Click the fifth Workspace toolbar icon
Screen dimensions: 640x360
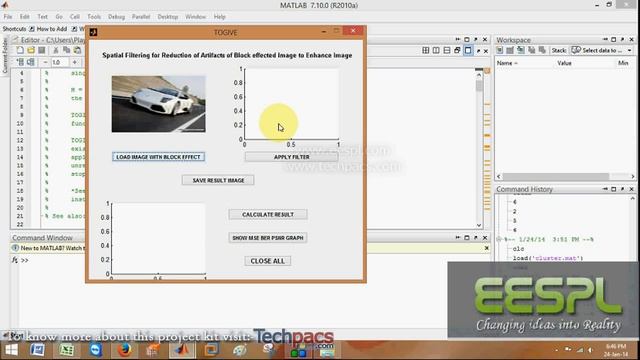(542, 50)
